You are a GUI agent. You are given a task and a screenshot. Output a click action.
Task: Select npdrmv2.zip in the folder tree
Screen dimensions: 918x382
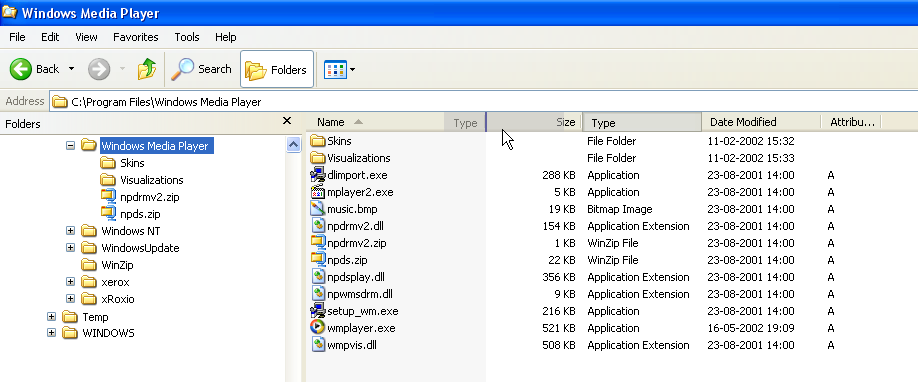[149, 197]
